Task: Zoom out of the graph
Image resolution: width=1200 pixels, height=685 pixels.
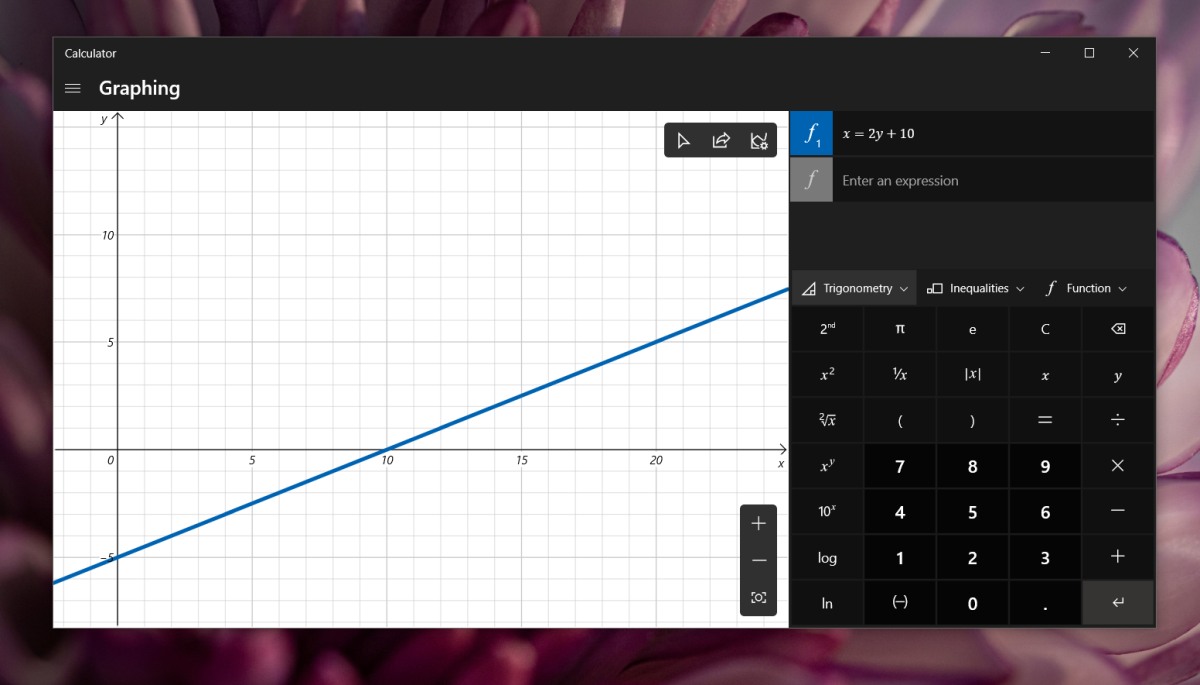Action: pyautogui.click(x=758, y=558)
